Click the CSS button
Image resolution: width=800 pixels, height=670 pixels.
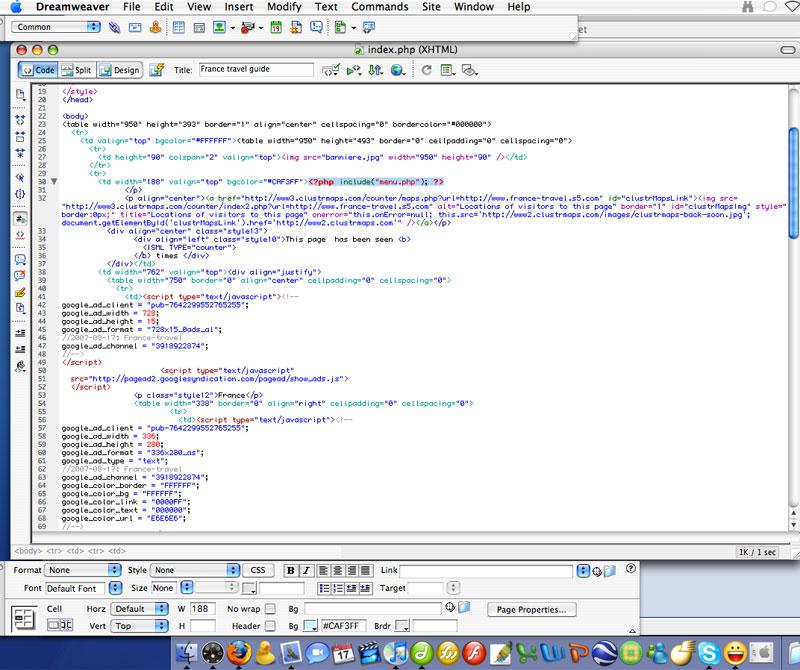pyautogui.click(x=258, y=570)
